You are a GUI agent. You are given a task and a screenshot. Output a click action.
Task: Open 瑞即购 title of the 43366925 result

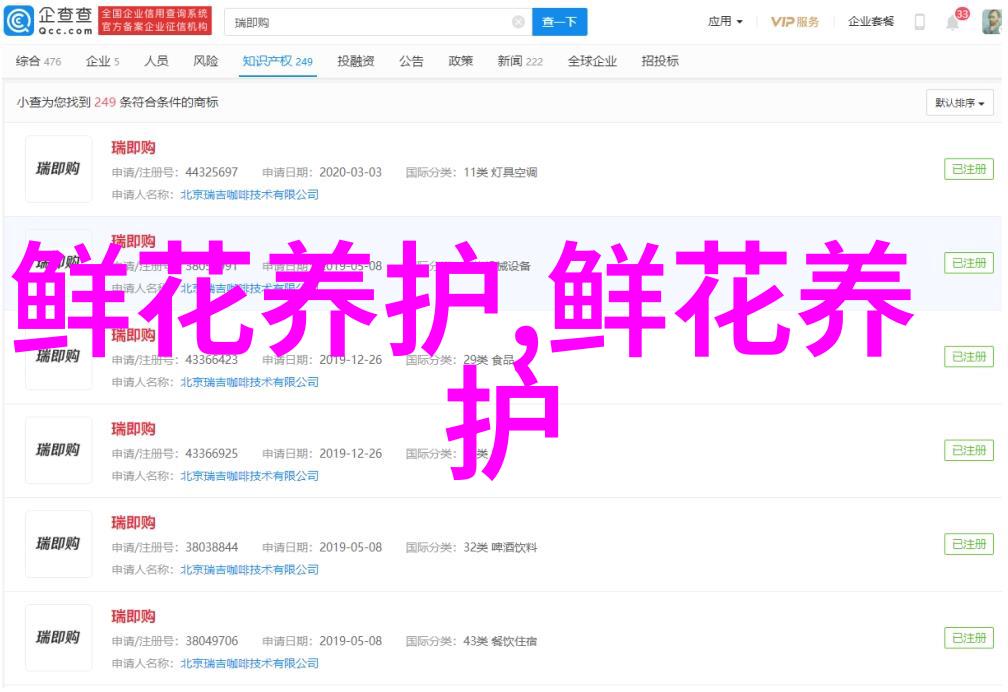tap(133, 429)
